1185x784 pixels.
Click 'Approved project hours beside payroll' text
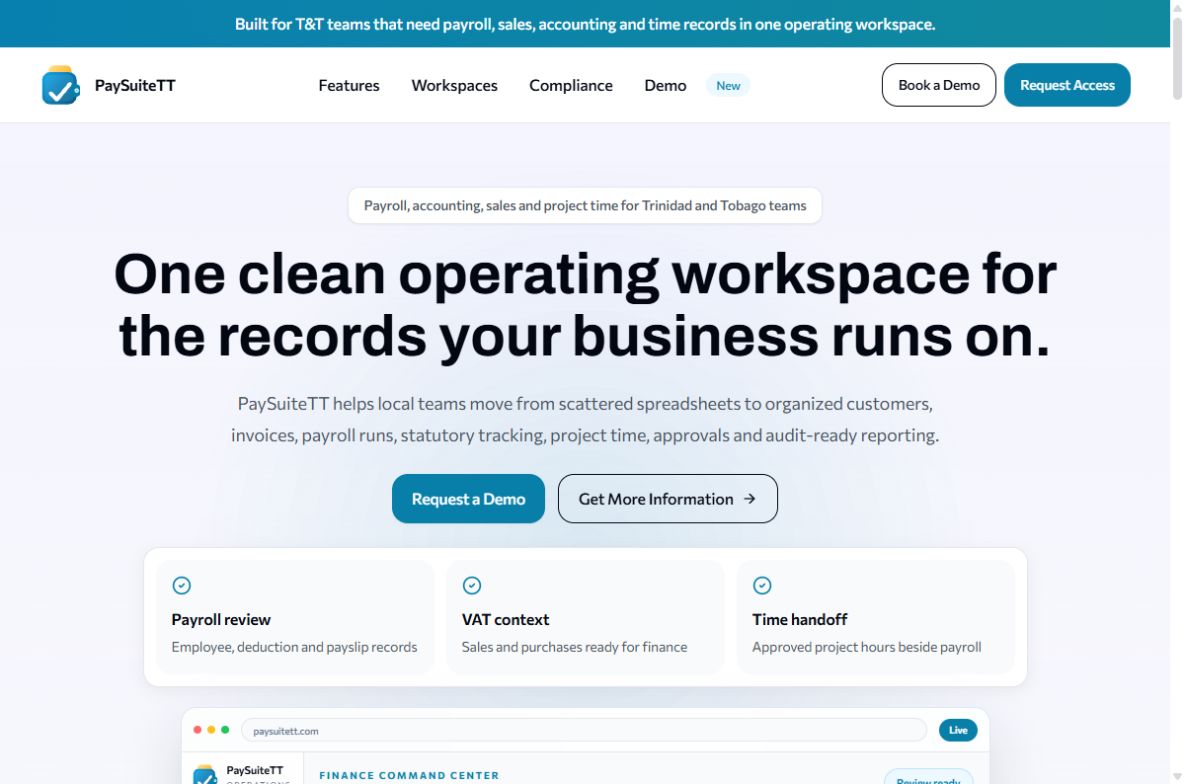click(x=866, y=647)
